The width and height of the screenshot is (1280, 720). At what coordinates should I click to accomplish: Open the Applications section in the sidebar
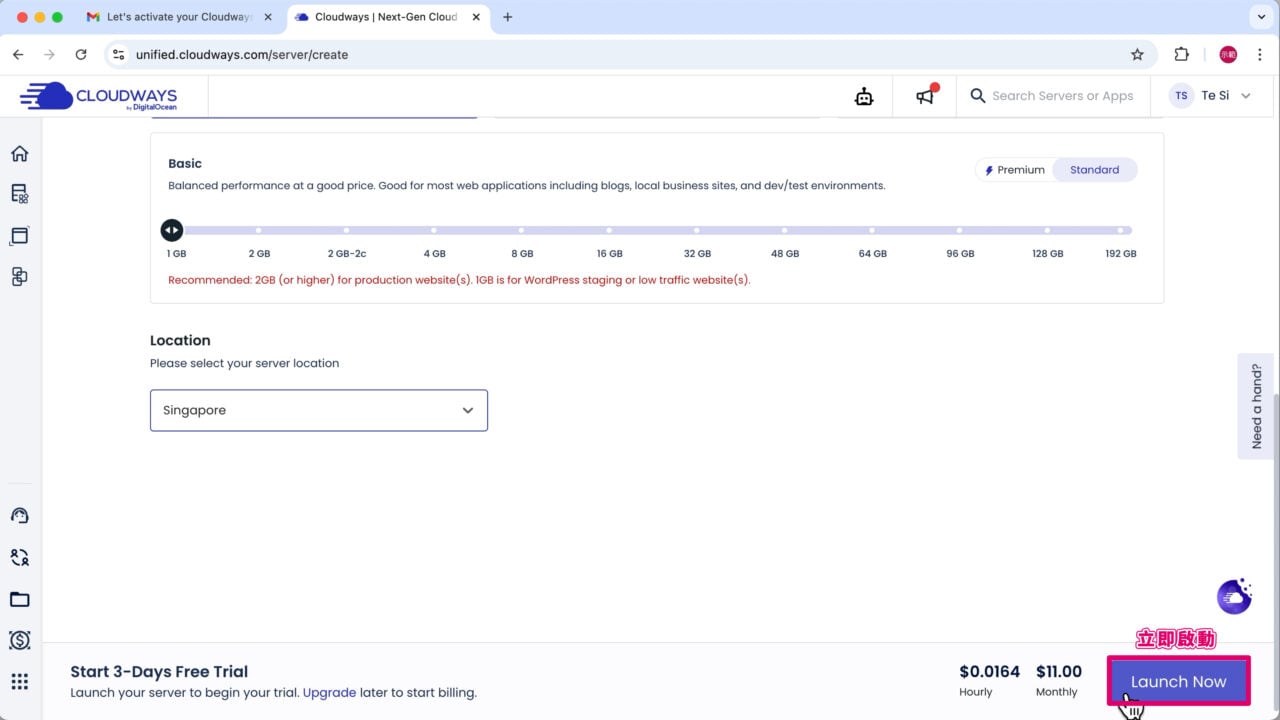(19, 235)
